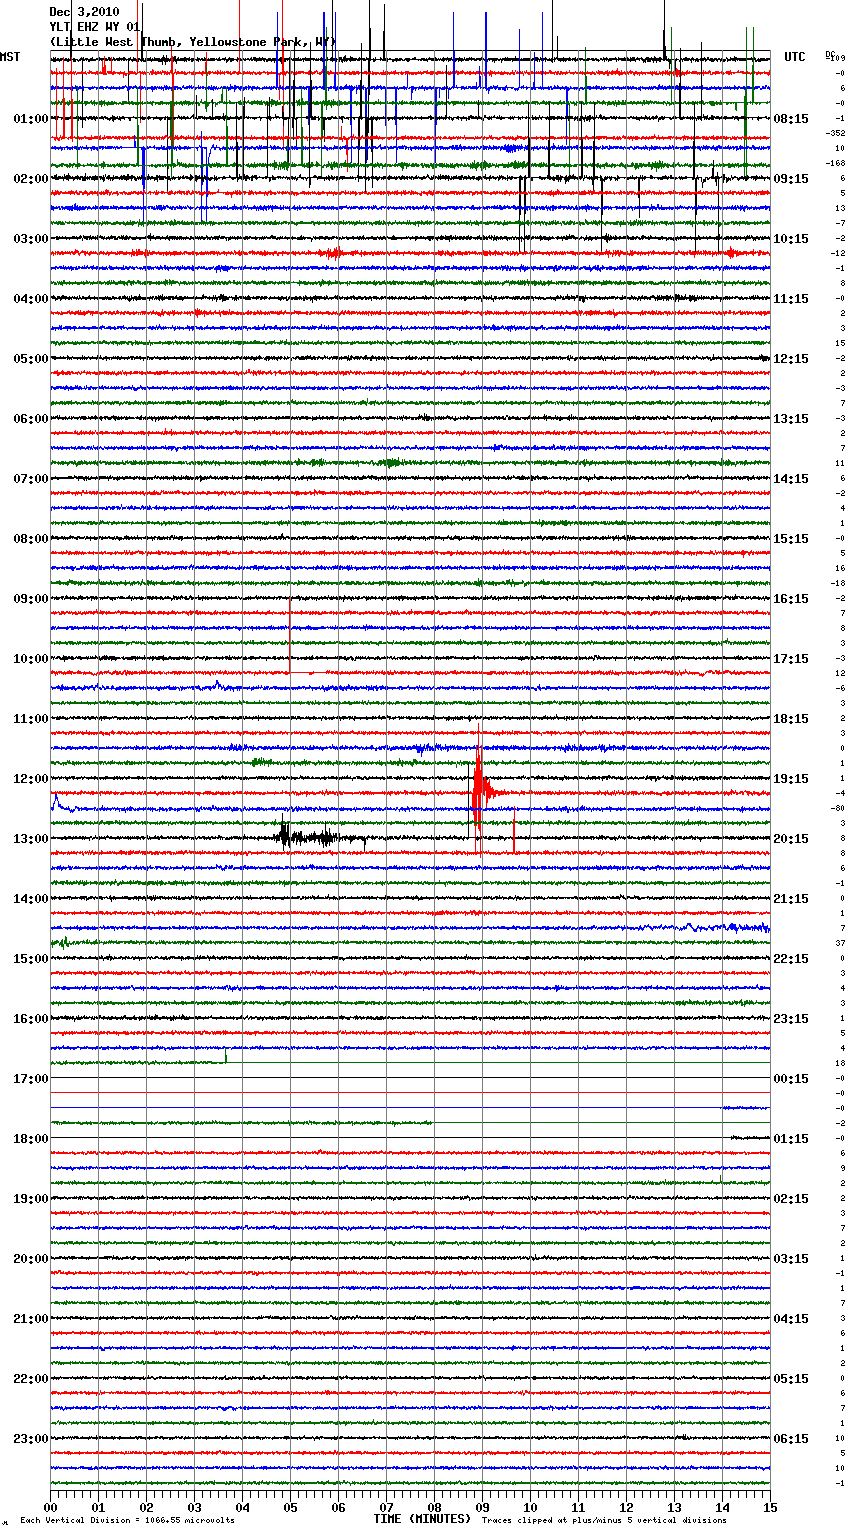Image resolution: width=850 pixels, height=1534 pixels.
Task: Click the Little West Thumb station location caption
Action: click(x=193, y=42)
